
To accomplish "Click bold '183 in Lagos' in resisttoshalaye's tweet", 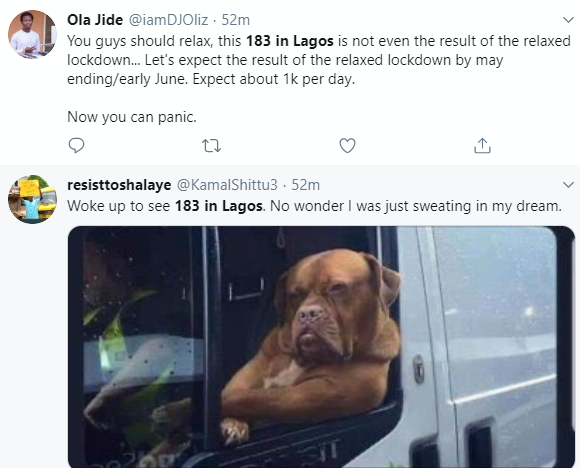I will click(x=219, y=206).
